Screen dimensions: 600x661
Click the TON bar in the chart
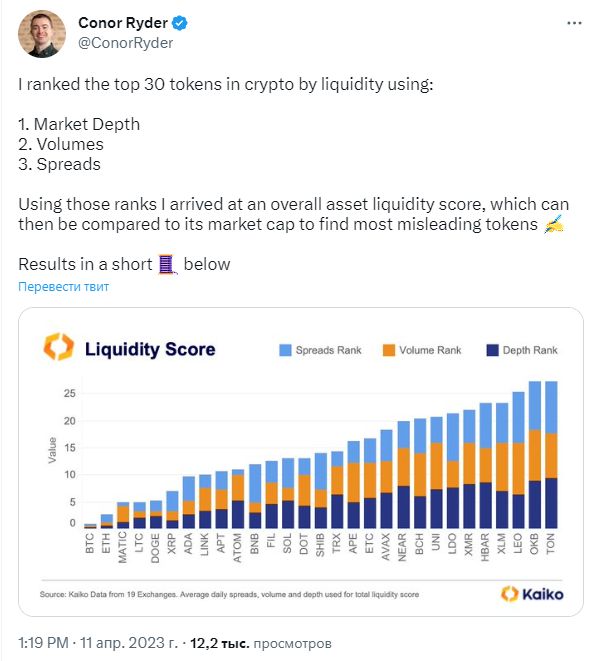551,454
